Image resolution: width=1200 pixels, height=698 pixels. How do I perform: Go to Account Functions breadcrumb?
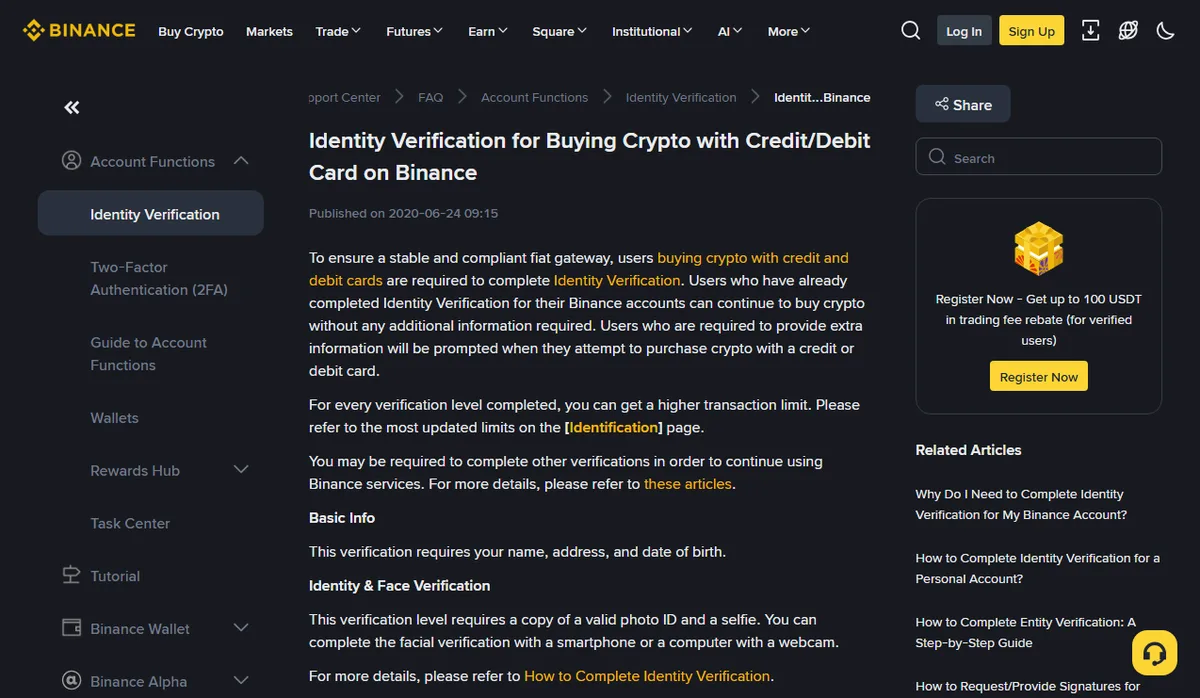coord(534,97)
